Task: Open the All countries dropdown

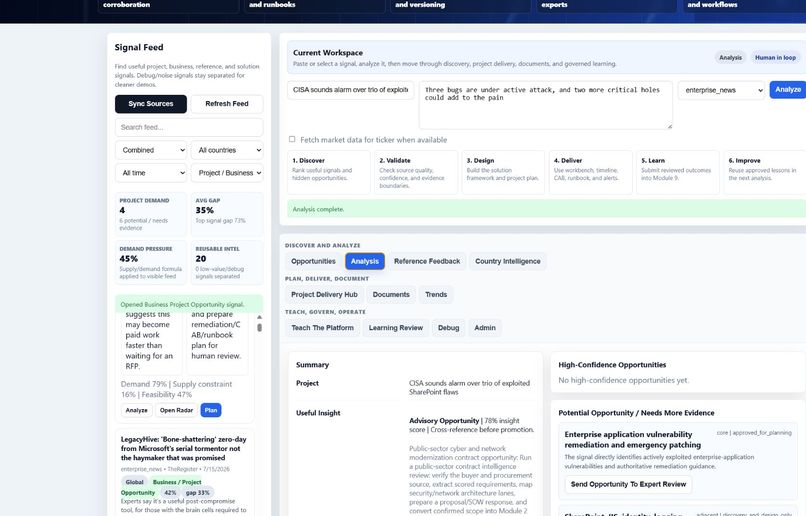Action: pos(227,150)
